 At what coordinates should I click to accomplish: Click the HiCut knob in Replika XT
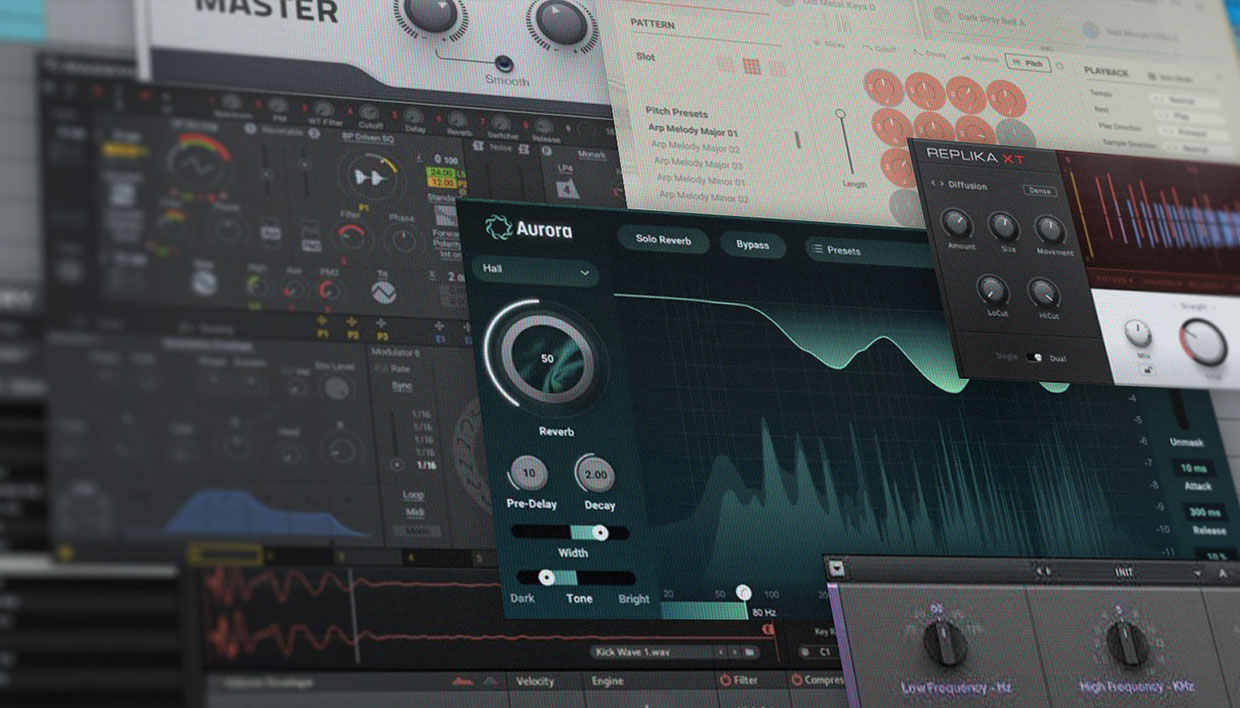pyautogui.click(x=1043, y=292)
